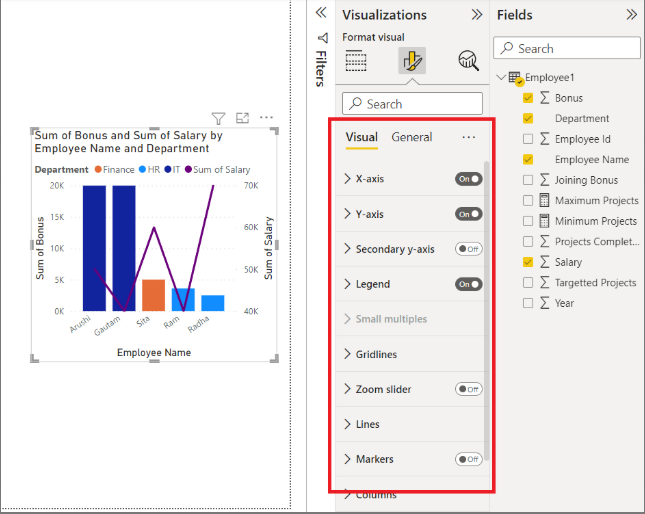Click the Employee Name axis title
The image size is (645, 514).
click(154, 352)
